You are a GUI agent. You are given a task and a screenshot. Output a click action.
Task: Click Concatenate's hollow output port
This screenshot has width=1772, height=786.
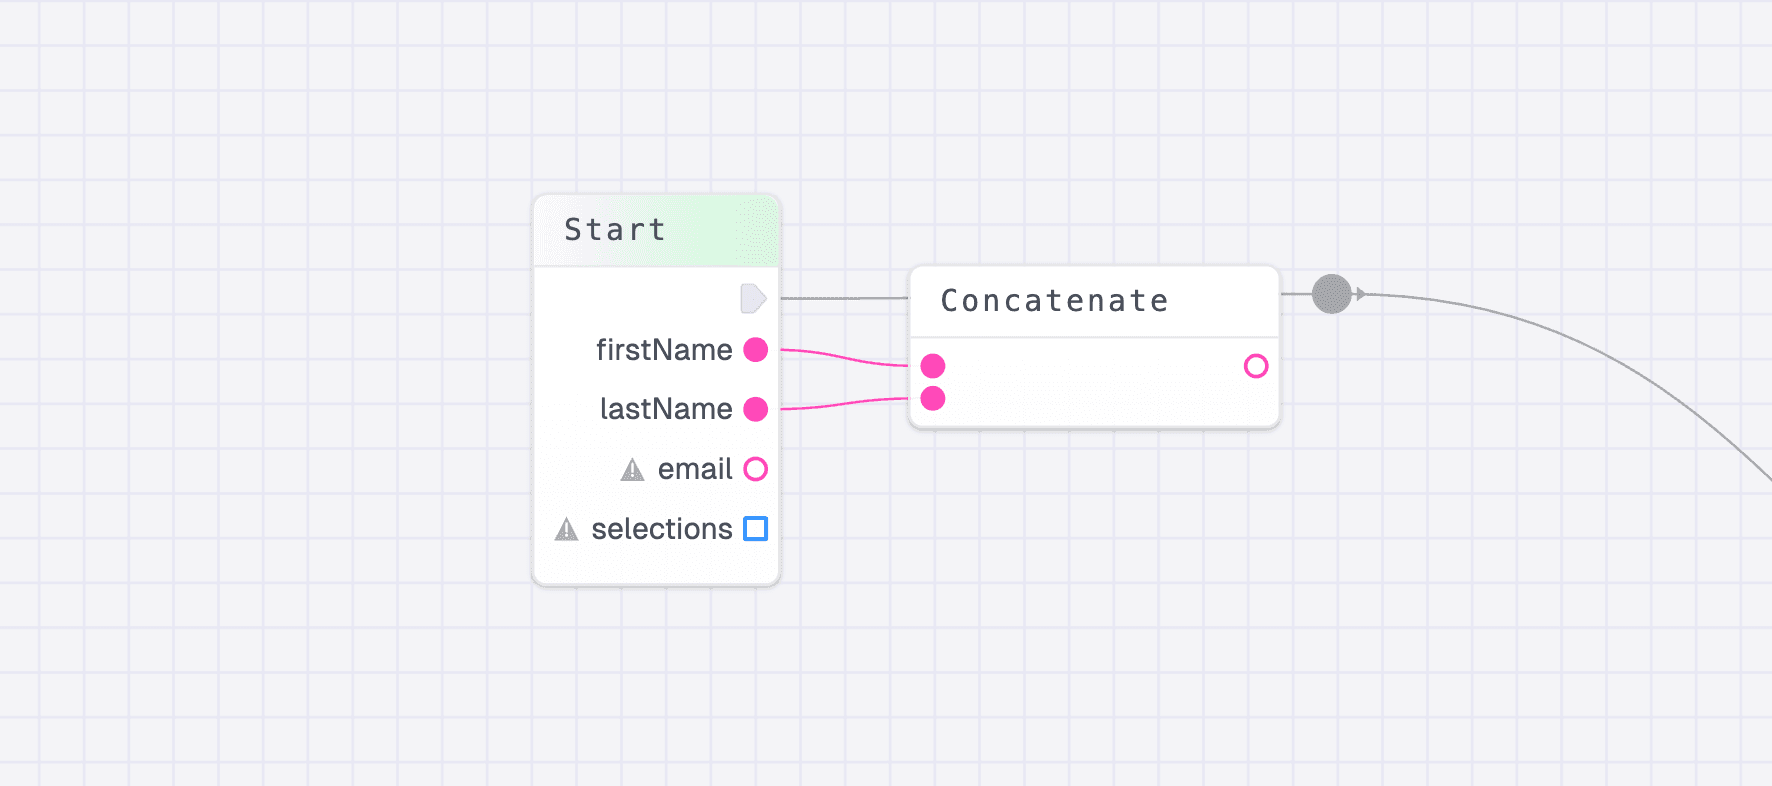1256,366
